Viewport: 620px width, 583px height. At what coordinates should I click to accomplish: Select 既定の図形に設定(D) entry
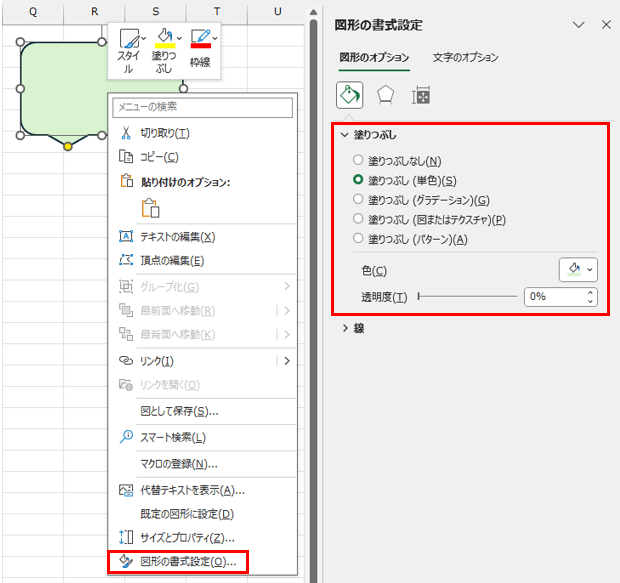click(x=202, y=514)
